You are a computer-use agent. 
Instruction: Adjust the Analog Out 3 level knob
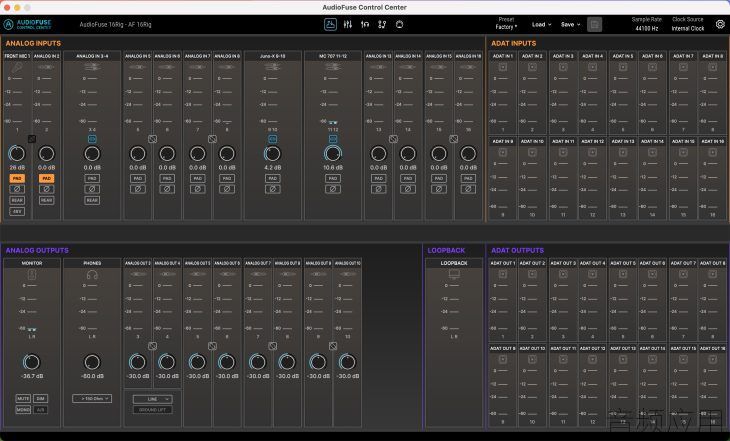tap(137, 362)
